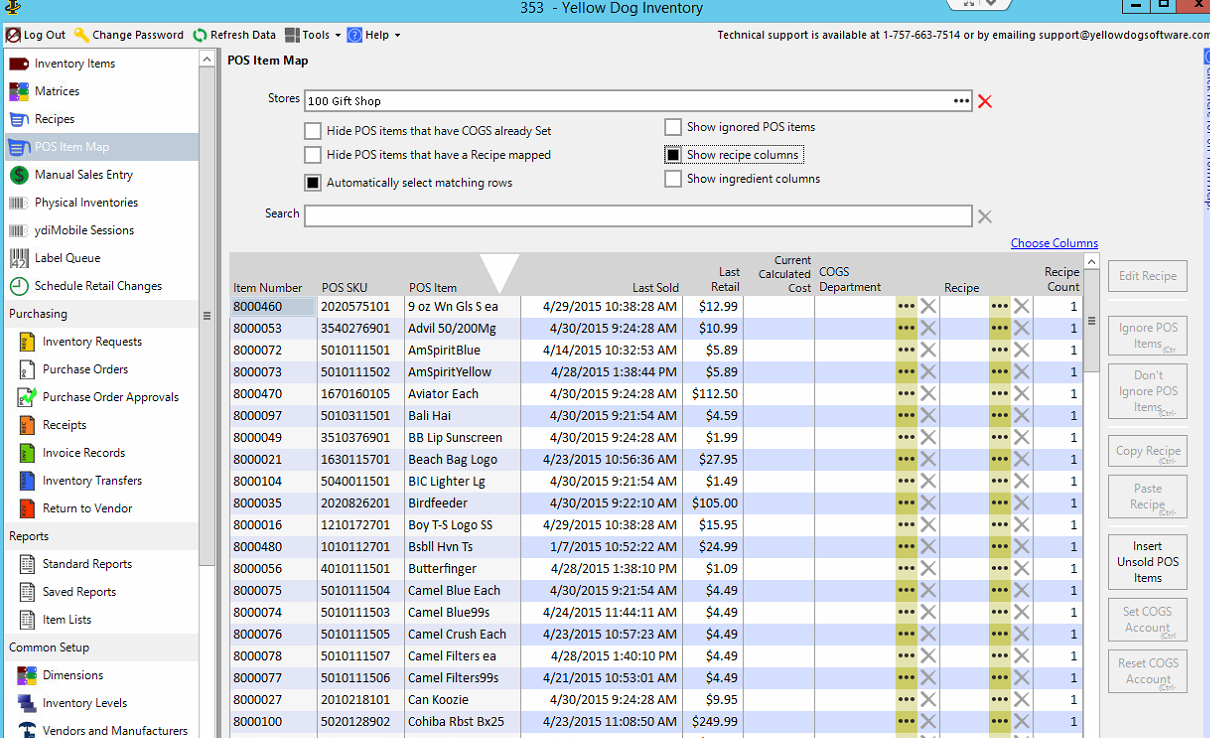Click the Refresh Data toolbar icon
Viewport: 1210px width, 738px height.
(200, 35)
